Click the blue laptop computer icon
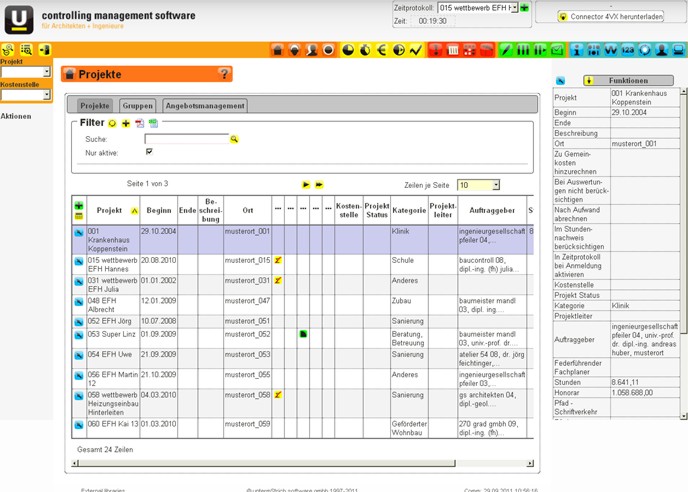Image resolution: width=688 pixels, height=492 pixels. 679,50
